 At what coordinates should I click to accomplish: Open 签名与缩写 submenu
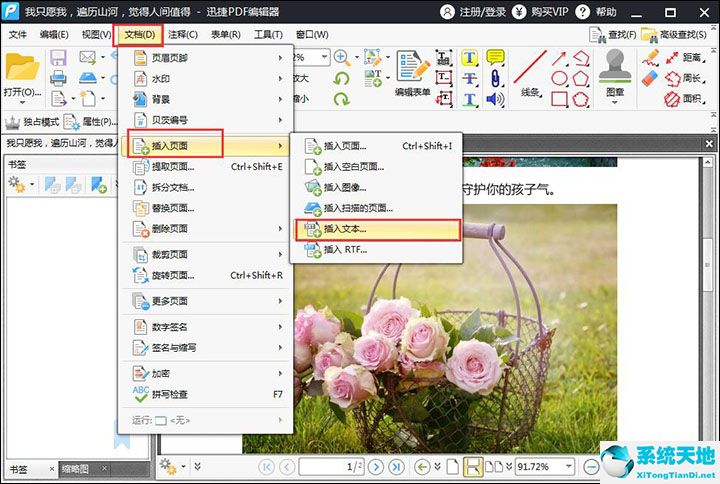click(x=206, y=348)
